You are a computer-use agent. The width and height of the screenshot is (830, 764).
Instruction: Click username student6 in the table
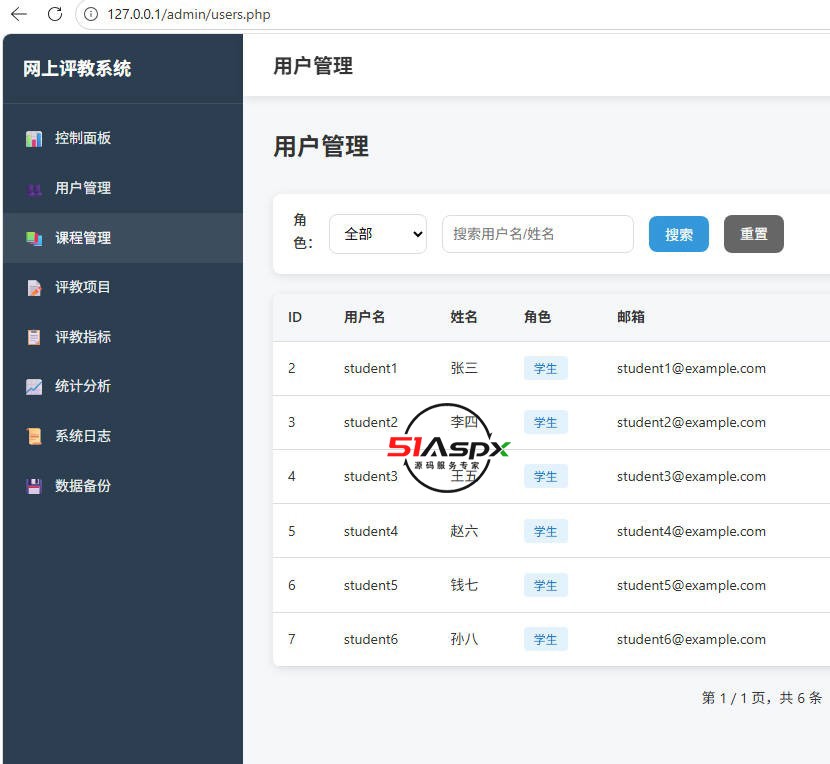pyautogui.click(x=371, y=640)
